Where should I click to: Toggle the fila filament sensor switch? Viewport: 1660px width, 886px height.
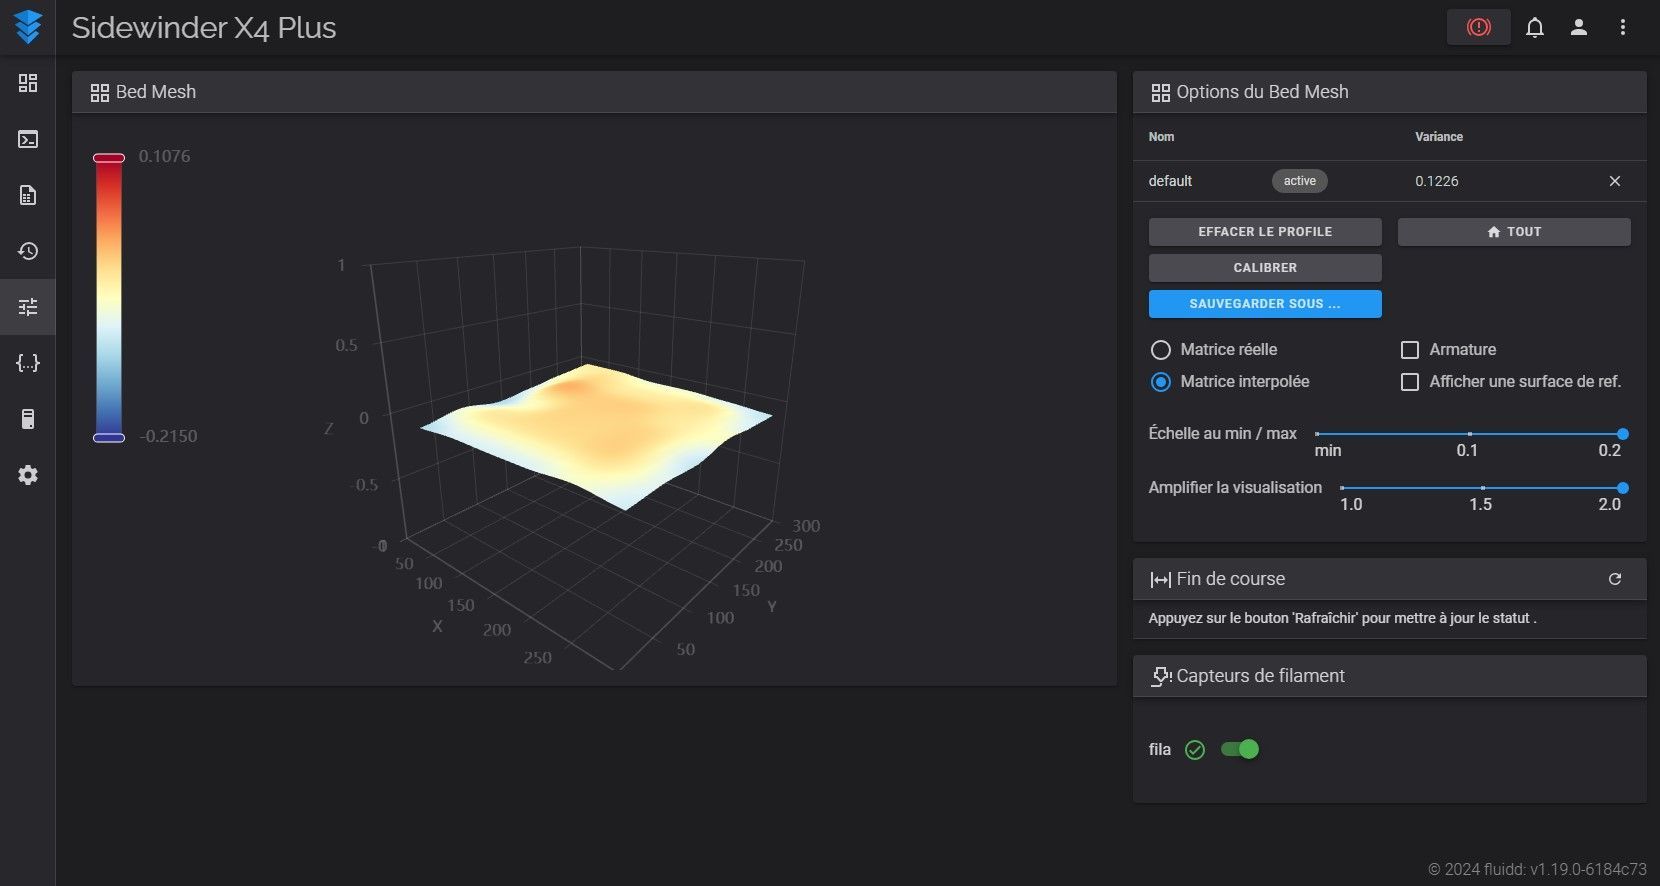pos(1240,749)
